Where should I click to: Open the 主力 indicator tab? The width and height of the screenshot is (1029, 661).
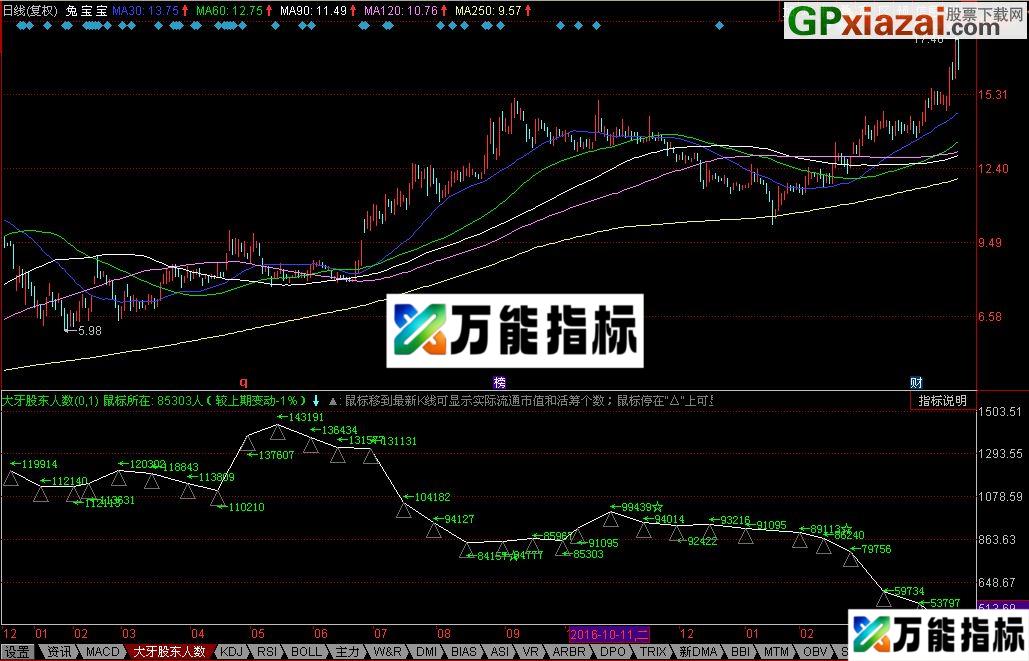click(x=346, y=651)
